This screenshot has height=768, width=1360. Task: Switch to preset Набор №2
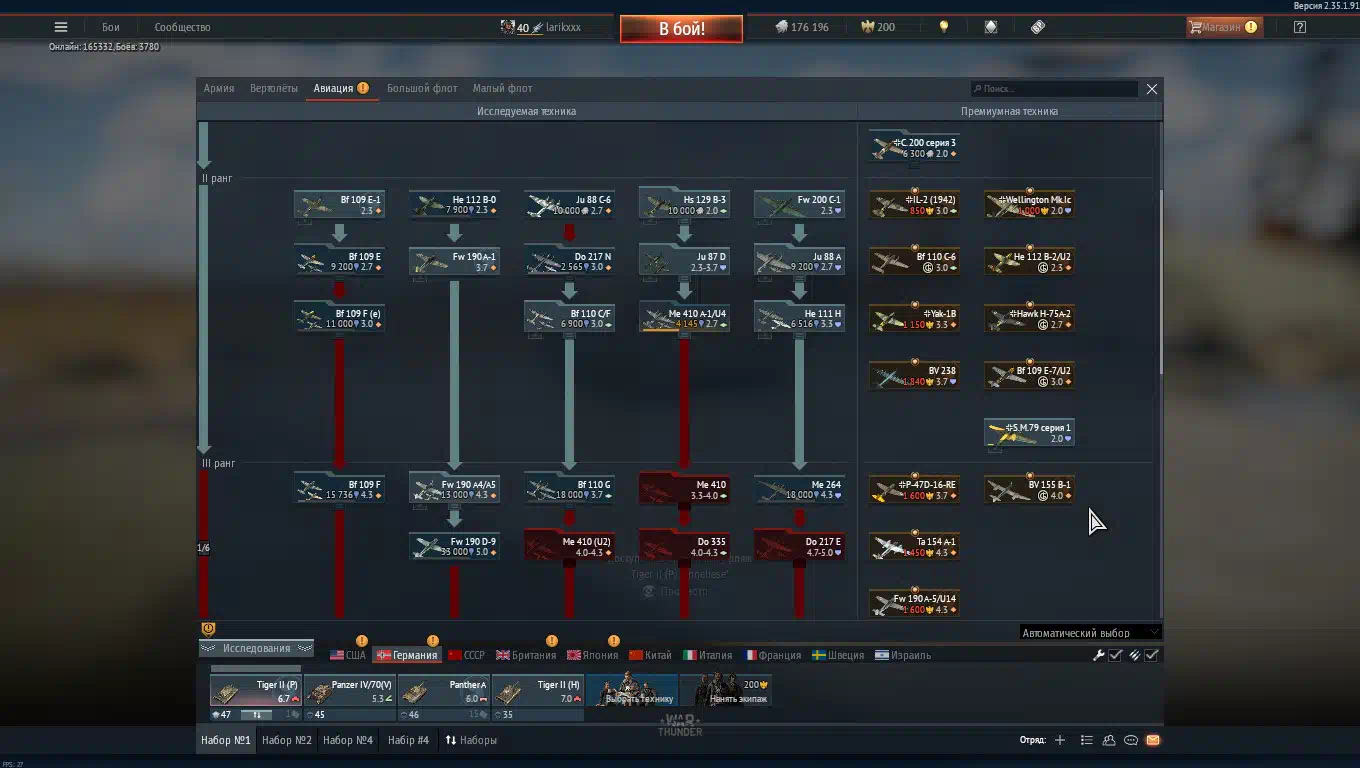tap(287, 740)
